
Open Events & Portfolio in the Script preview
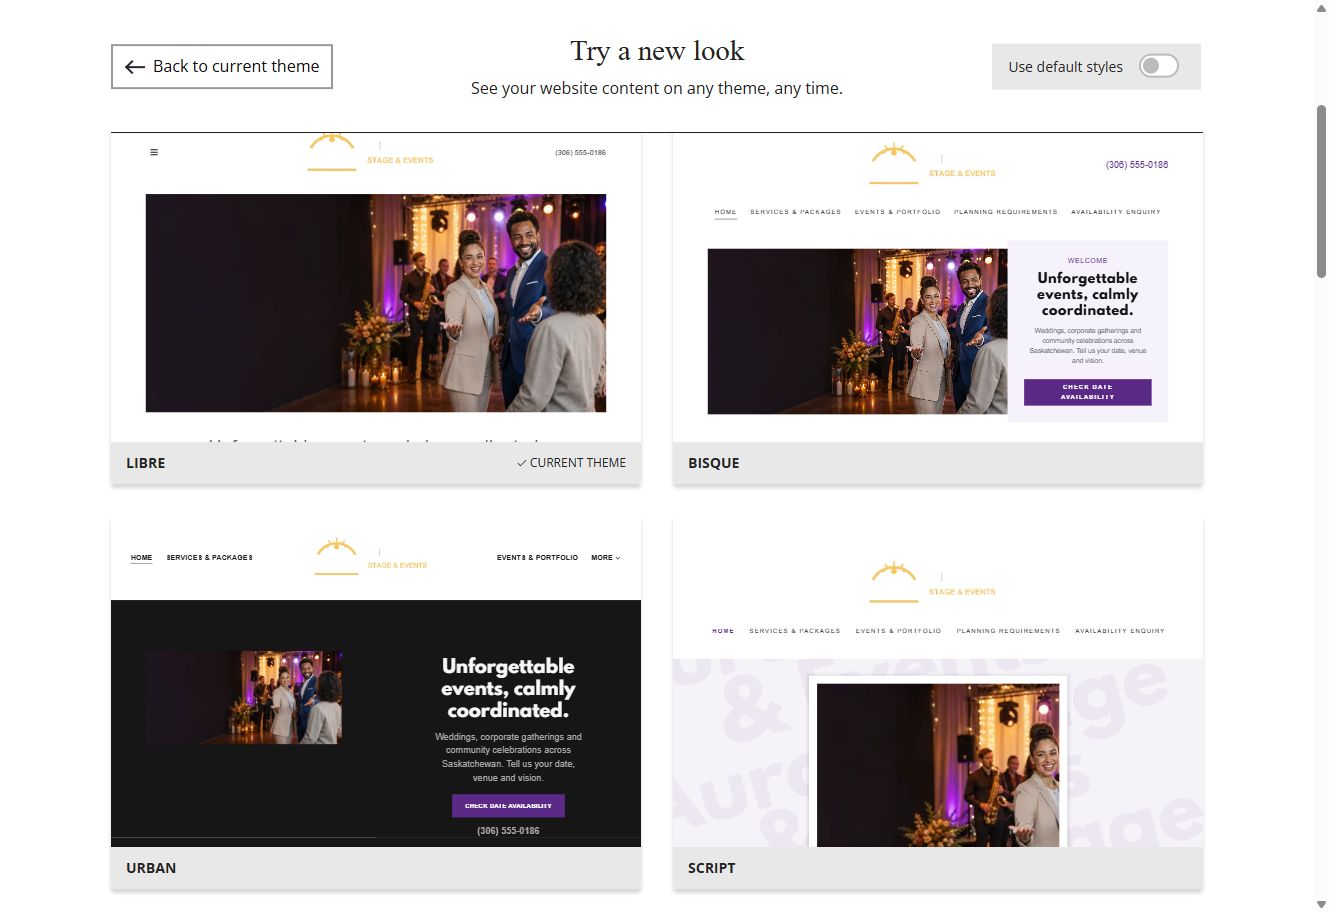pyautogui.click(x=898, y=631)
